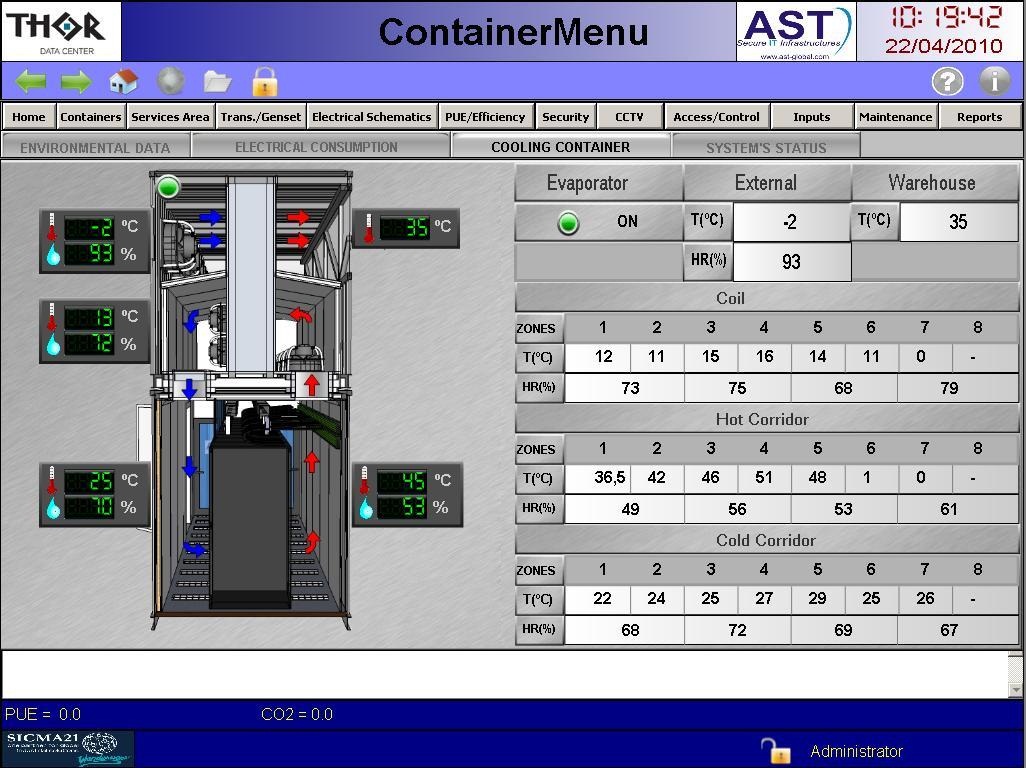Click the Administrator unlock padlock icon
This screenshot has height=768, width=1026.
click(775, 750)
